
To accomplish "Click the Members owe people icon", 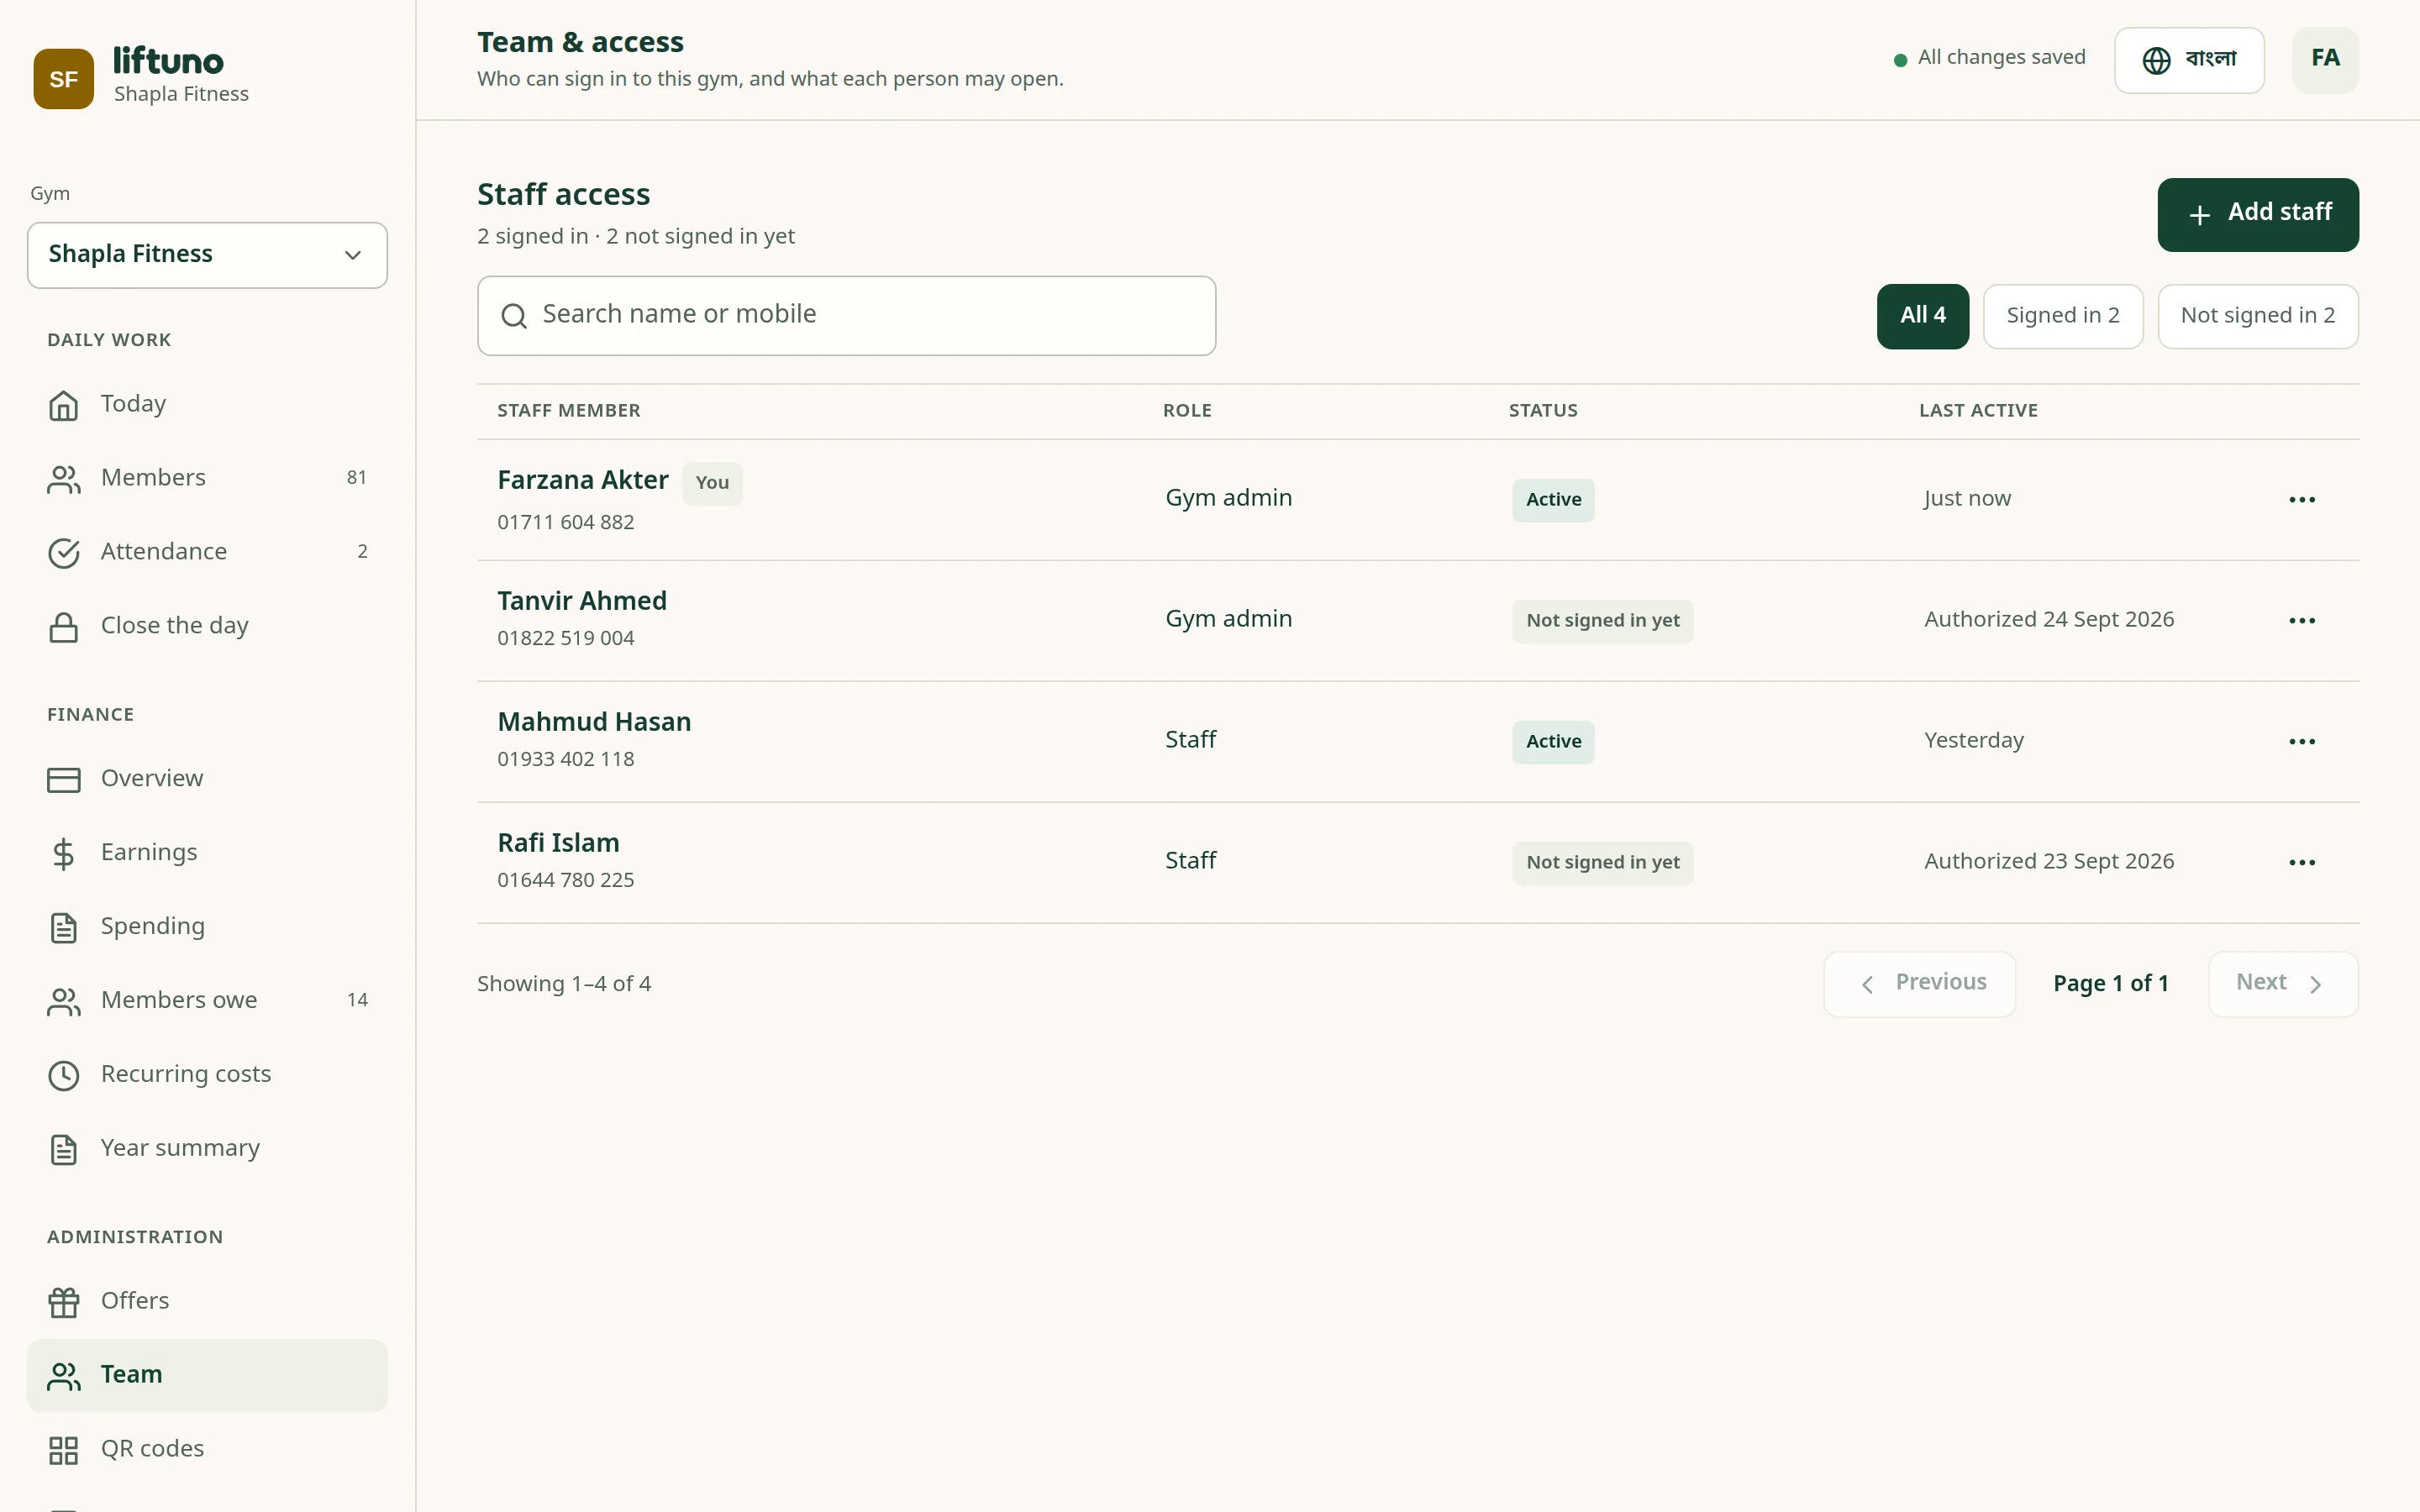I will 63,1002.
